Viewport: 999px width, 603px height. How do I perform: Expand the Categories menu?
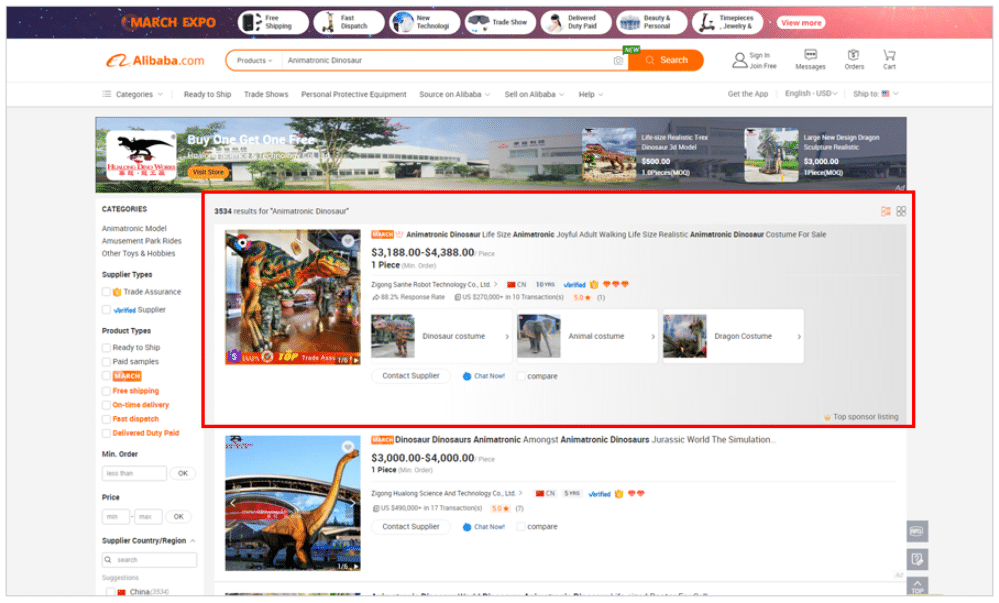click(x=133, y=94)
